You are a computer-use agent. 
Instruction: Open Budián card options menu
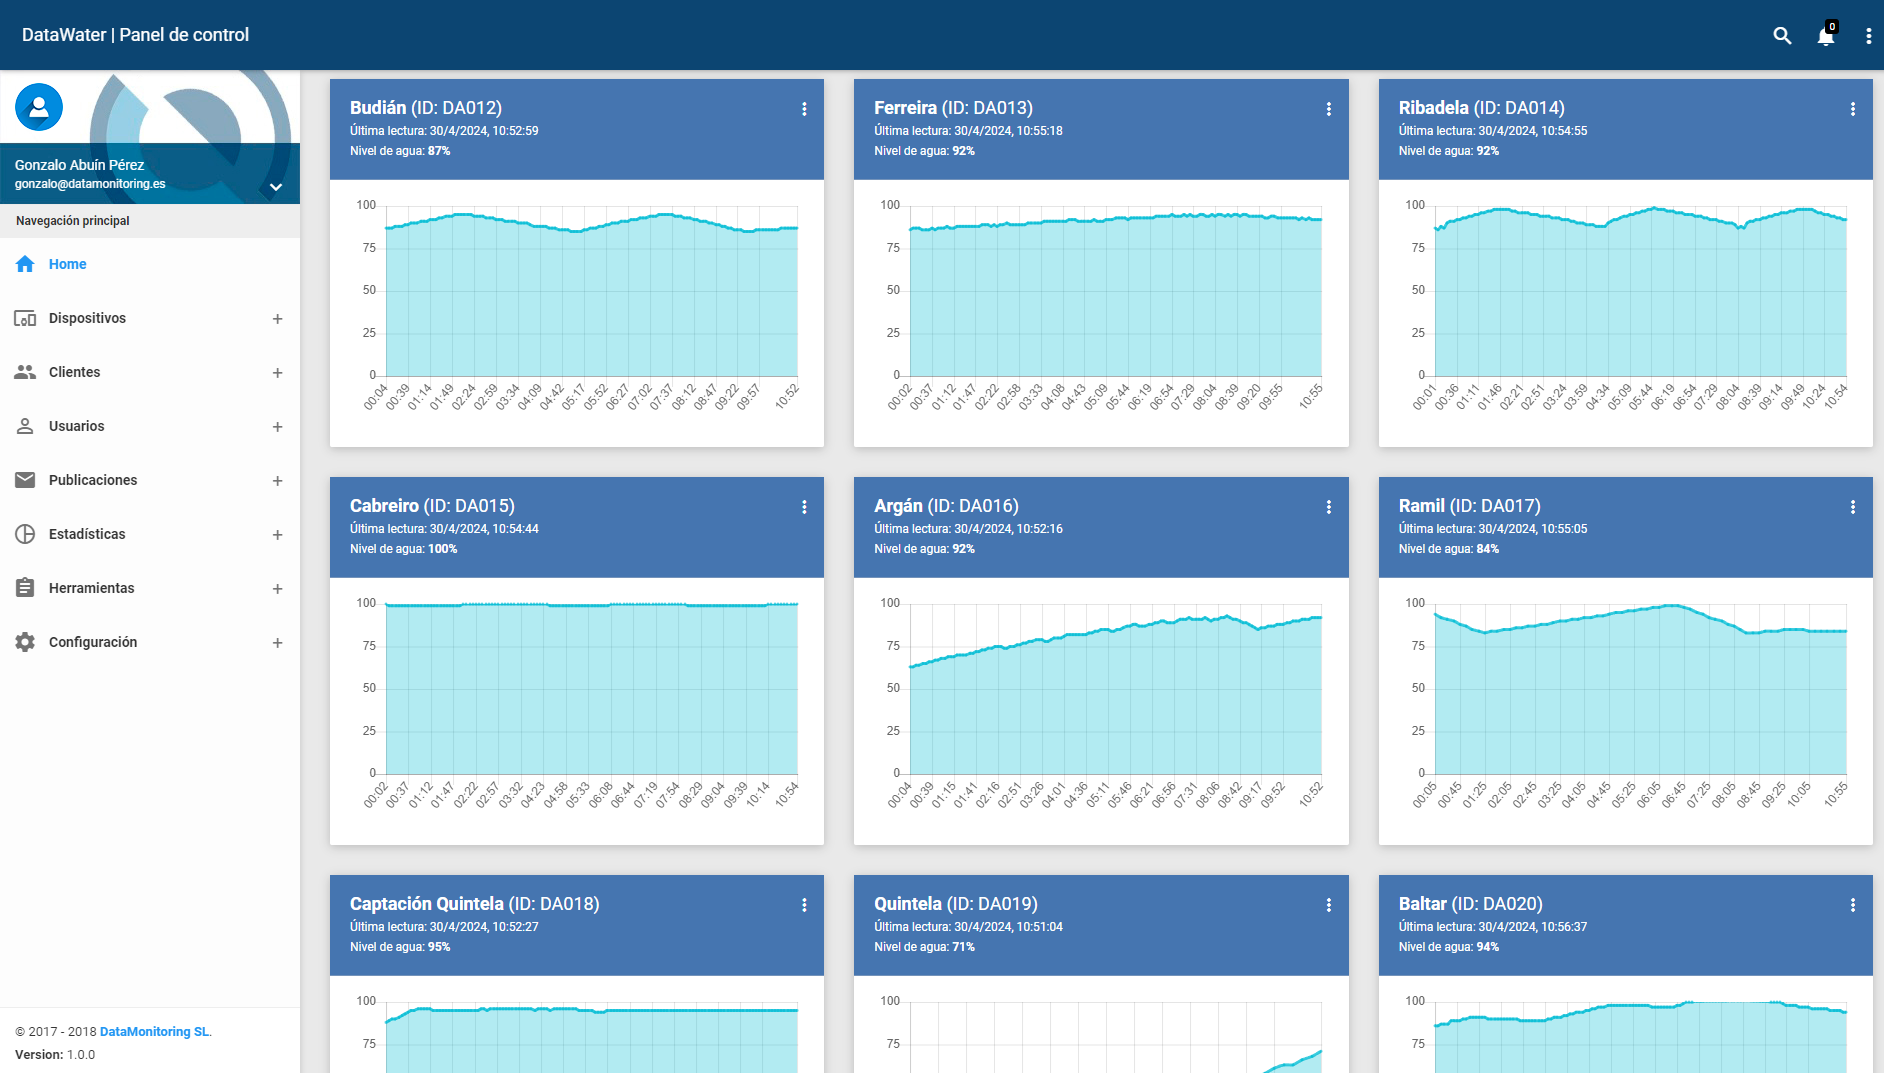click(804, 109)
